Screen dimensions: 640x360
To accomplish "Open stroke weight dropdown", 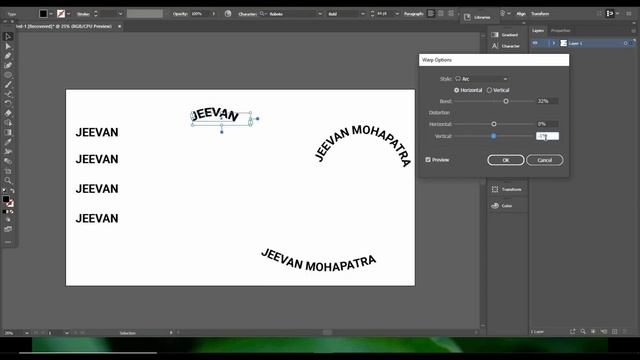I will (120, 13).
